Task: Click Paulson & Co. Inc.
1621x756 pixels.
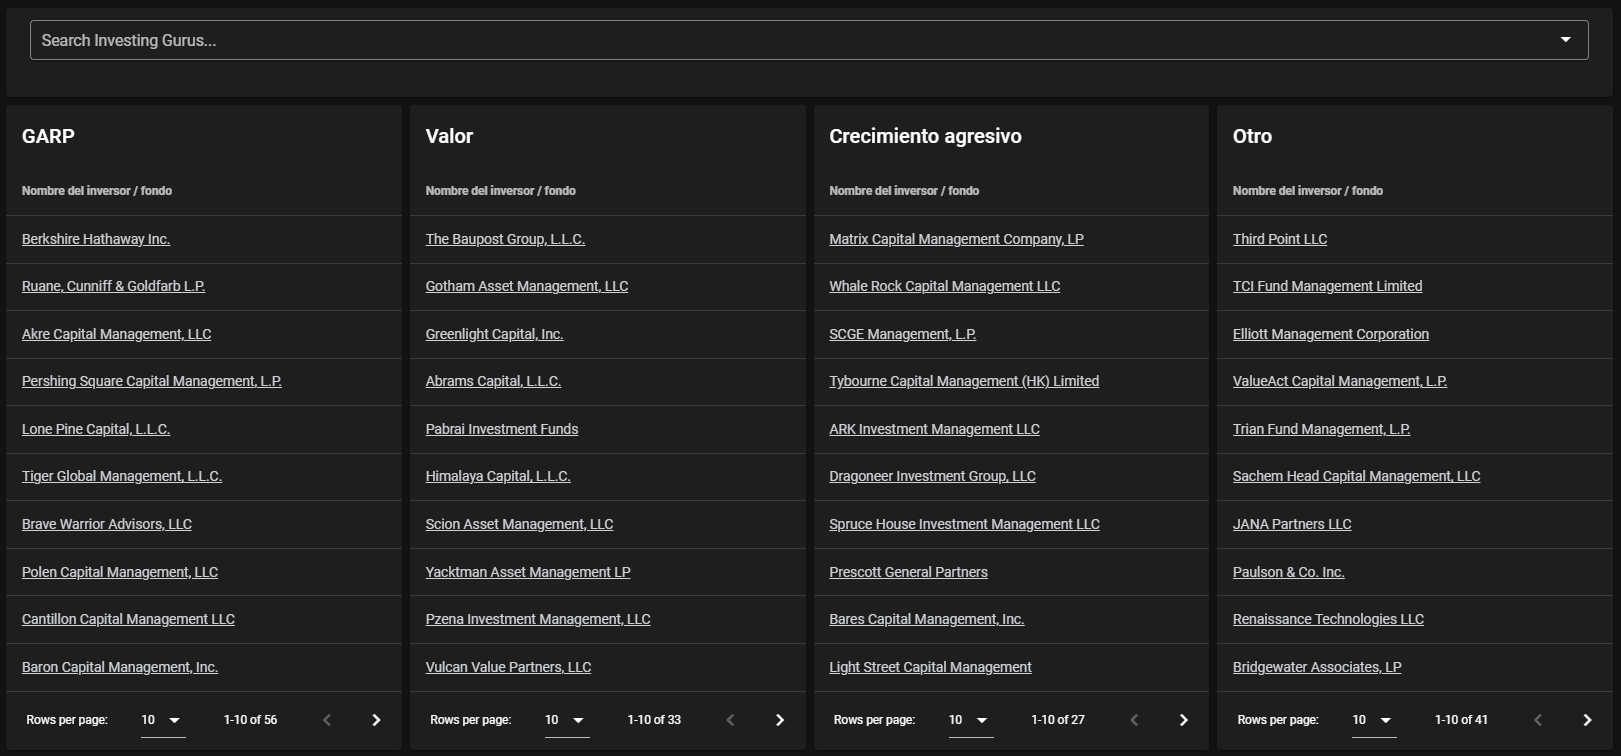Action: tap(1288, 572)
